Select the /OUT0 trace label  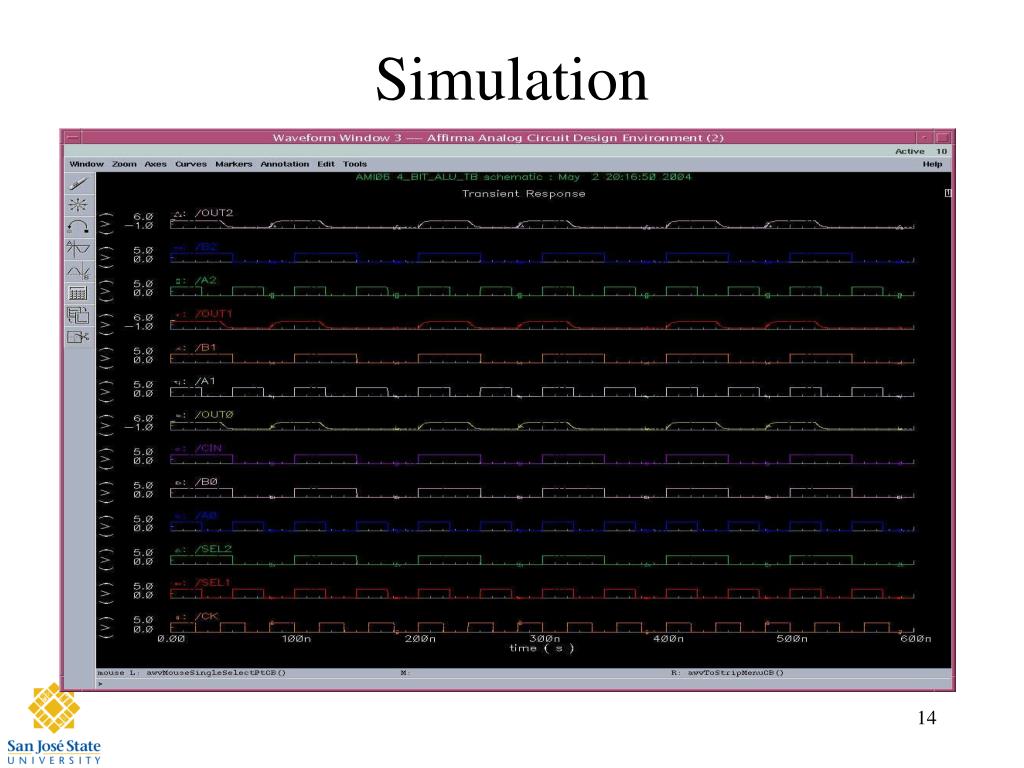pyautogui.click(x=214, y=415)
